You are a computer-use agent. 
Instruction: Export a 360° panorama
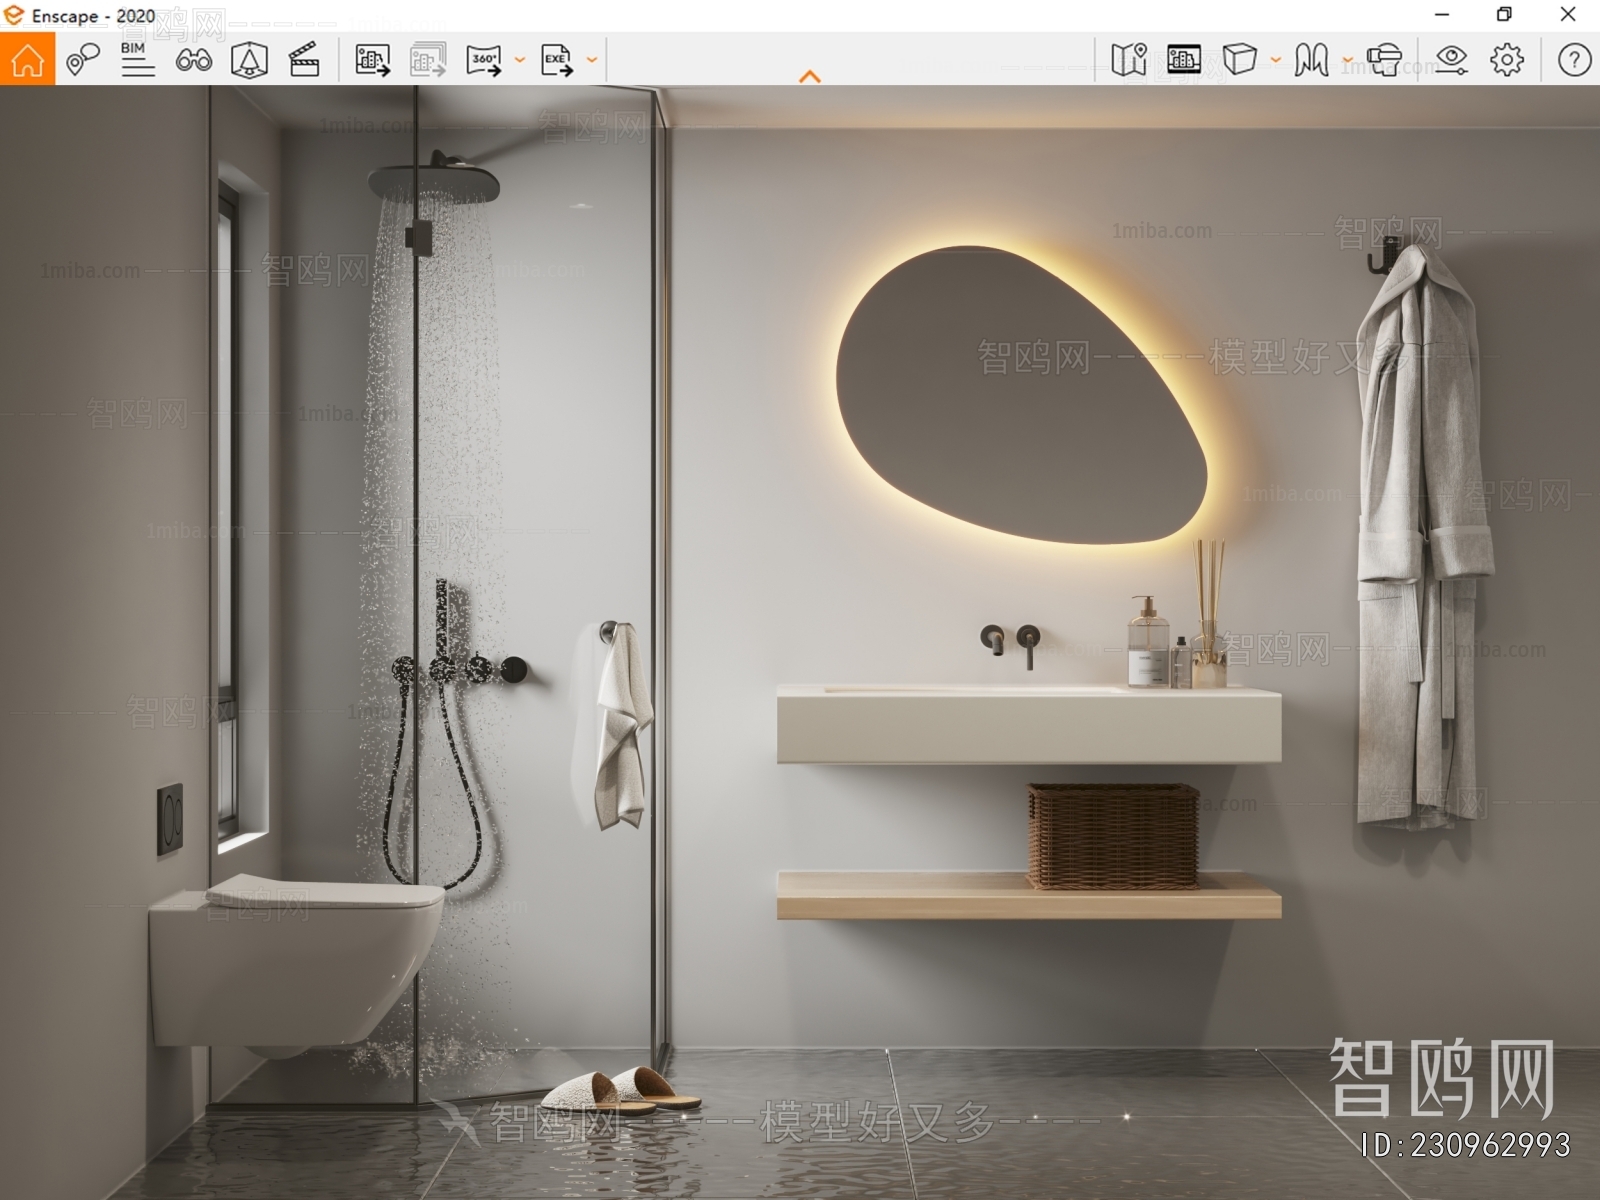[x=484, y=60]
